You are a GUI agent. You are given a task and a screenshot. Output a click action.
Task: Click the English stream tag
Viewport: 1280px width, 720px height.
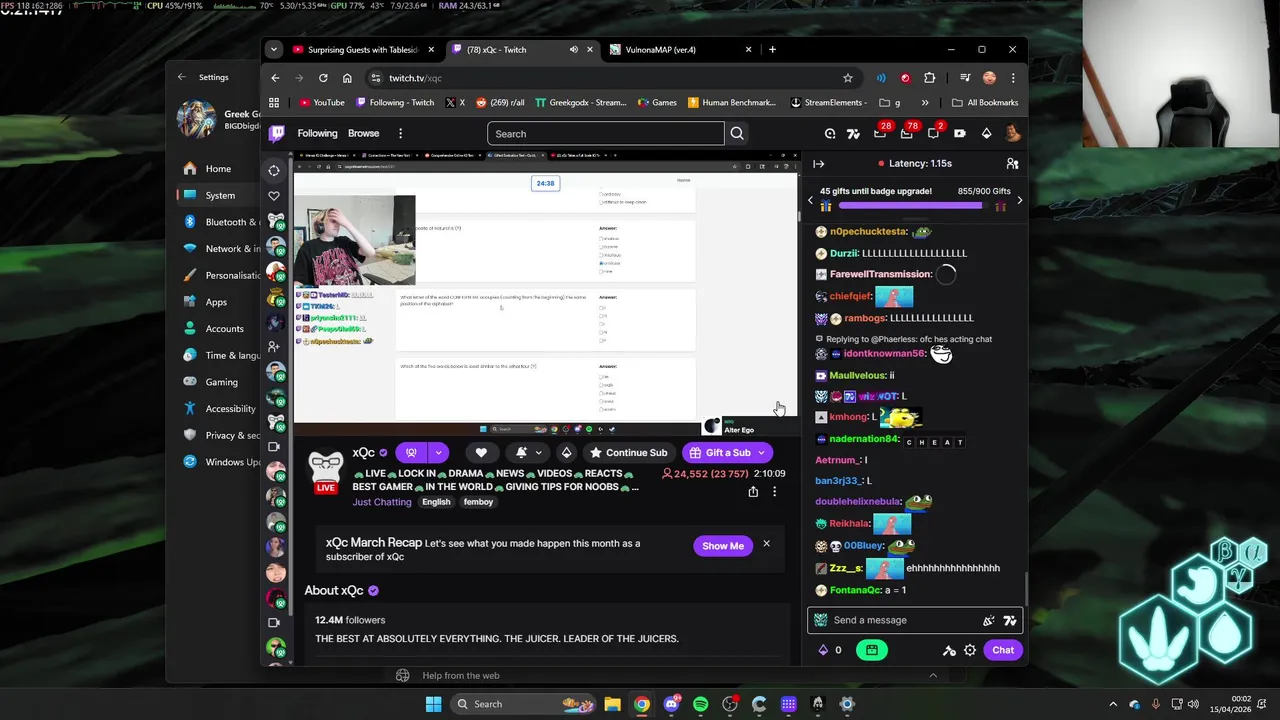(x=436, y=502)
